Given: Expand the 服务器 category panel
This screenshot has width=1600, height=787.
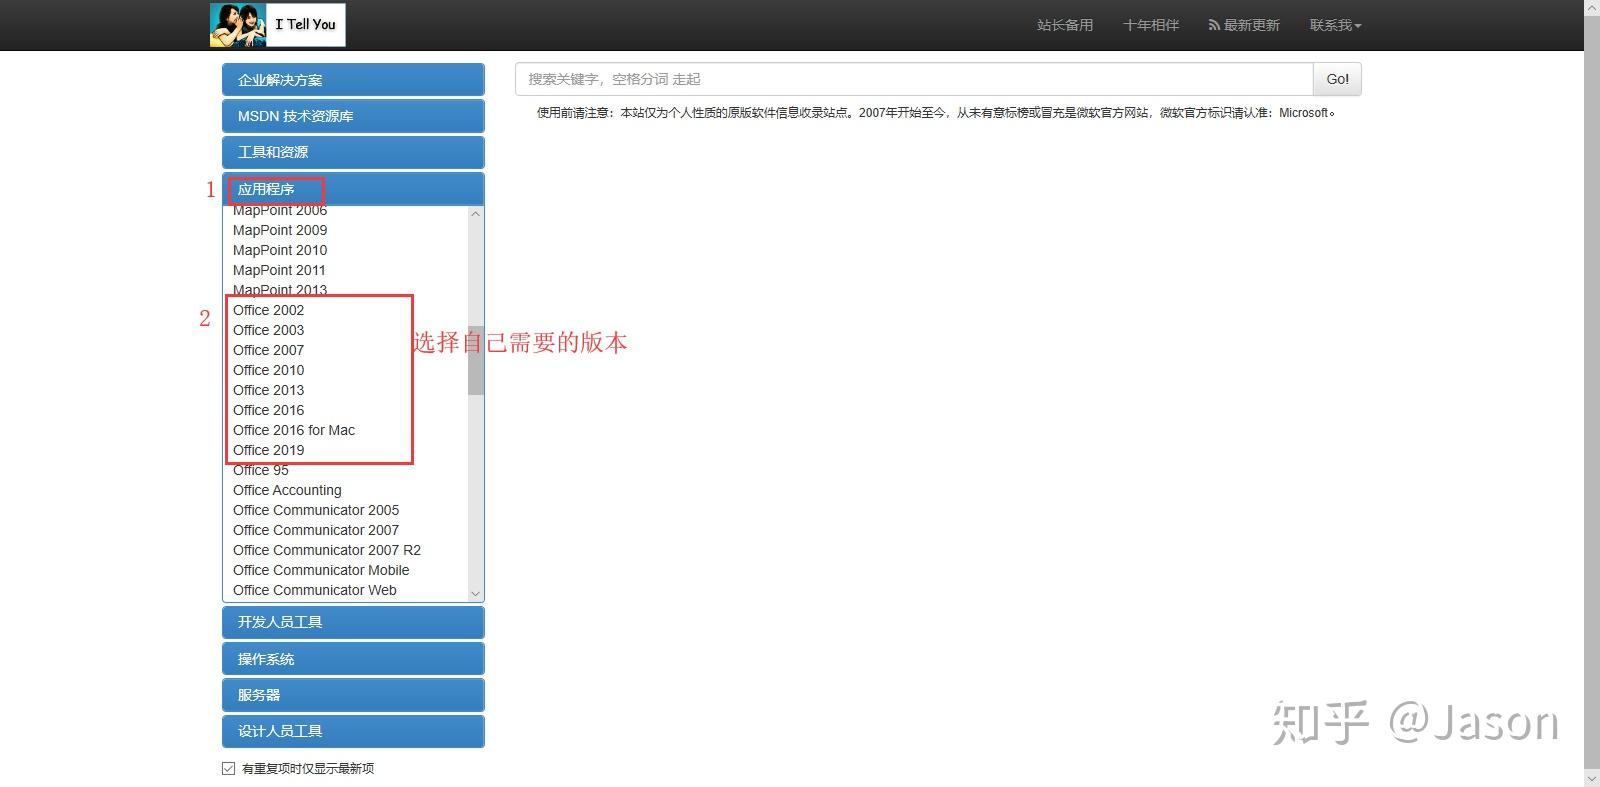Looking at the screenshot, I should [353, 695].
